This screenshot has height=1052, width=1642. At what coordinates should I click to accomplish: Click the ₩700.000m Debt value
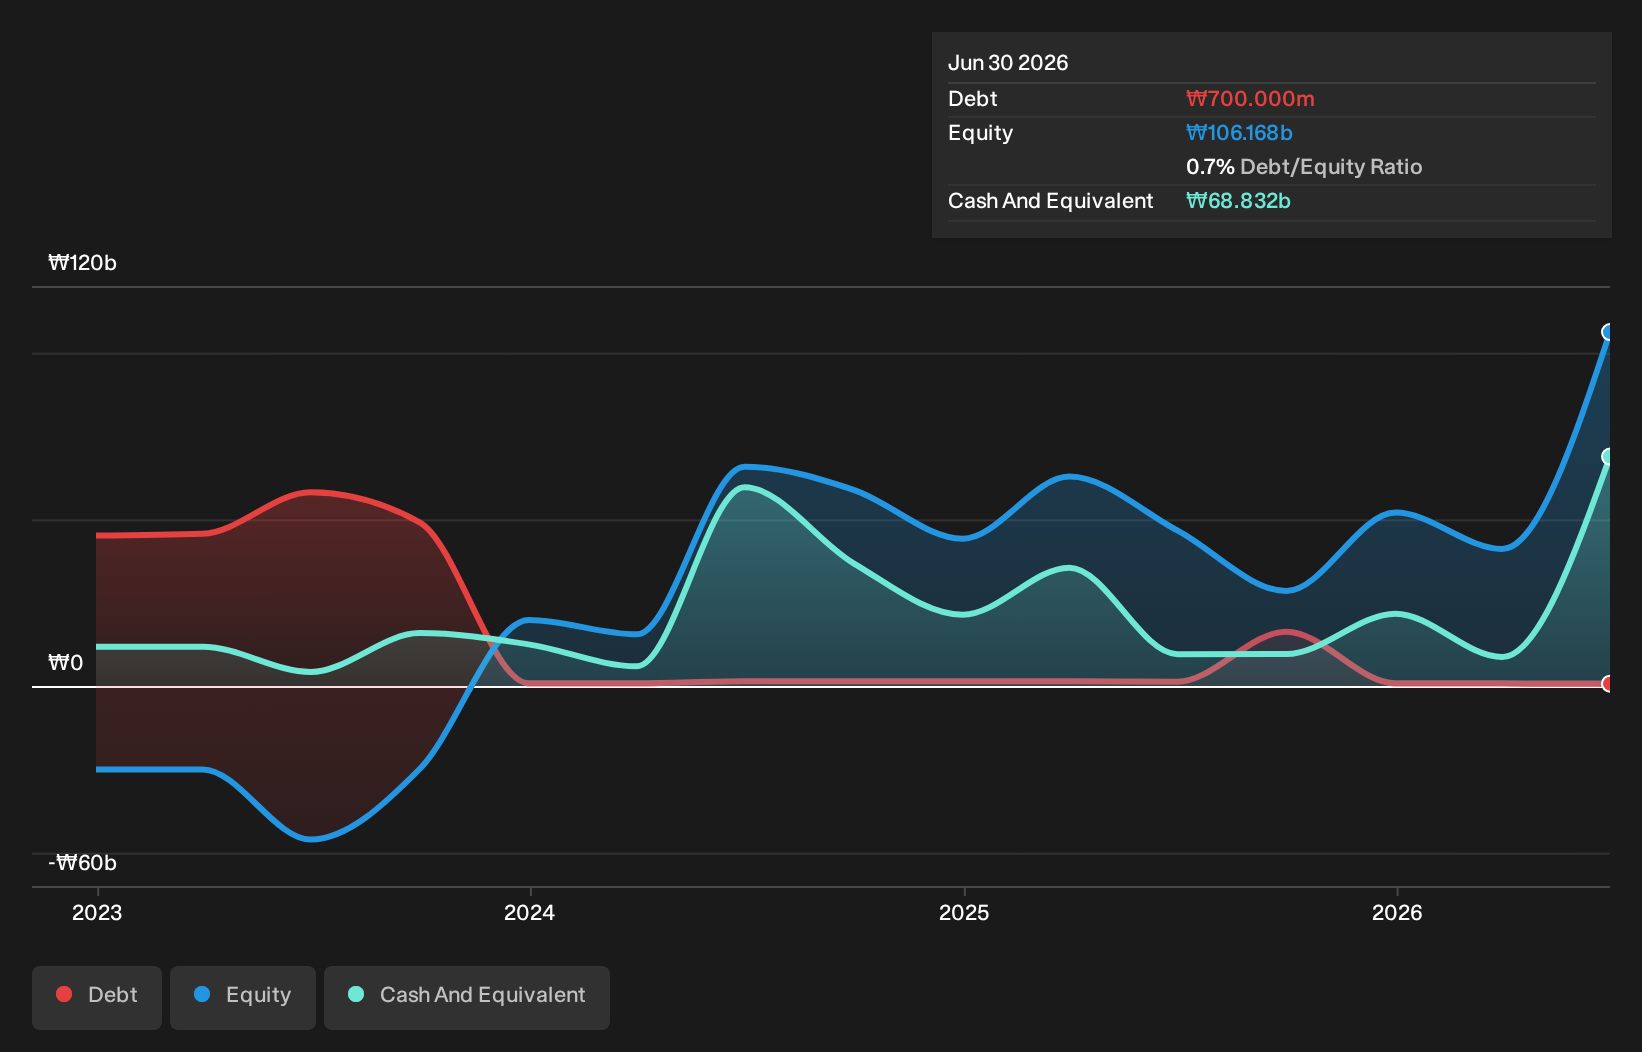coord(1250,99)
